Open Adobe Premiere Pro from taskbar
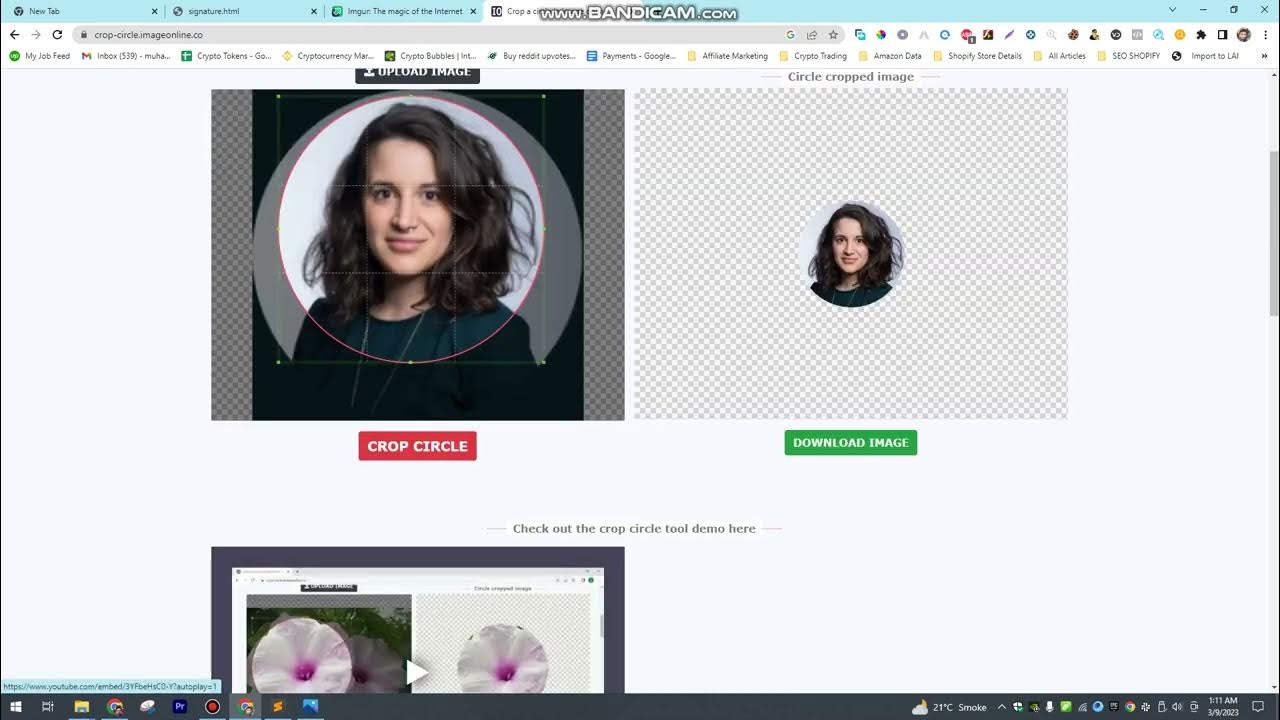Image resolution: width=1280 pixels, height=720 pixels. pos(180,707)
